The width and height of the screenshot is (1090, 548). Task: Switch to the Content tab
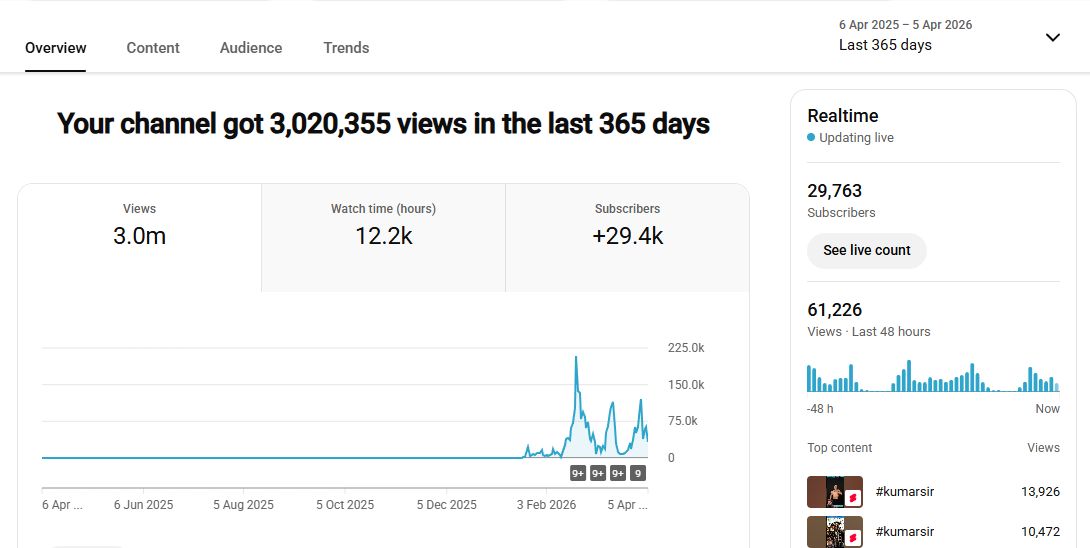153,48
